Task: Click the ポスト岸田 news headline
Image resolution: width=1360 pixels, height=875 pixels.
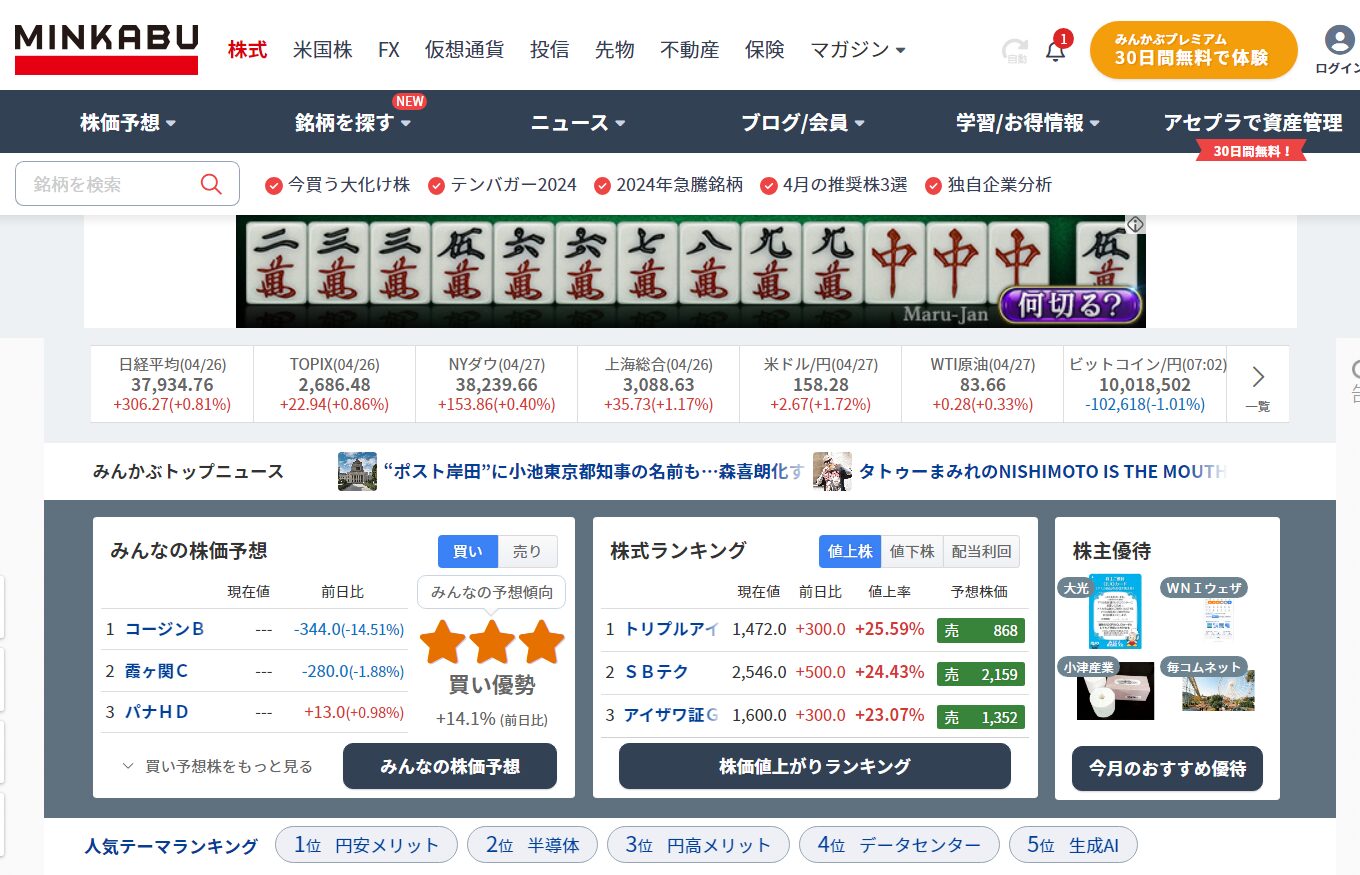Action: [x=593, y=471]
